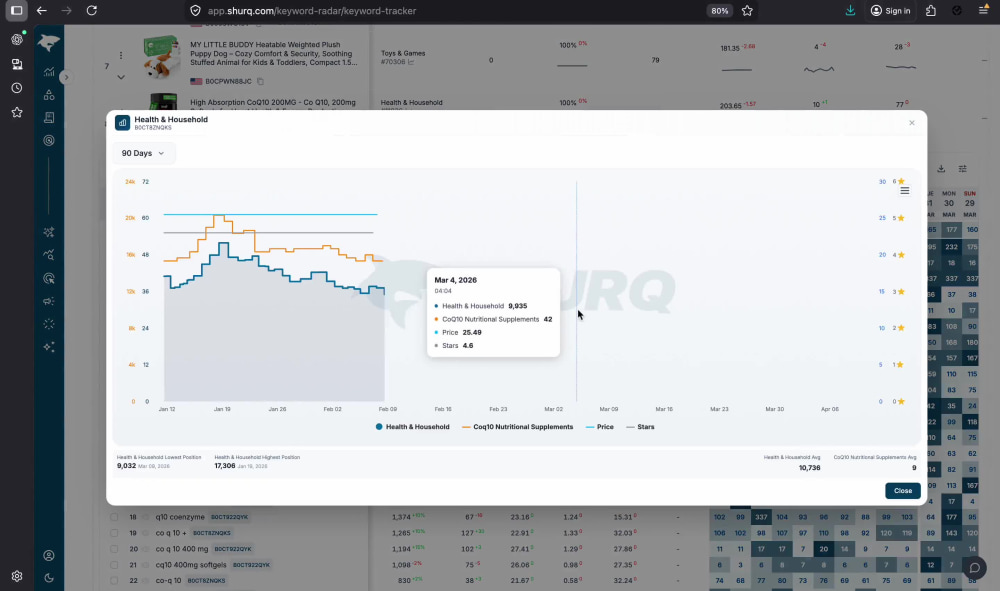The height and width of the screenshot is (591, 1000).
Task: Expand the collapsed left sidebar arrow
Action: (65, 77)
